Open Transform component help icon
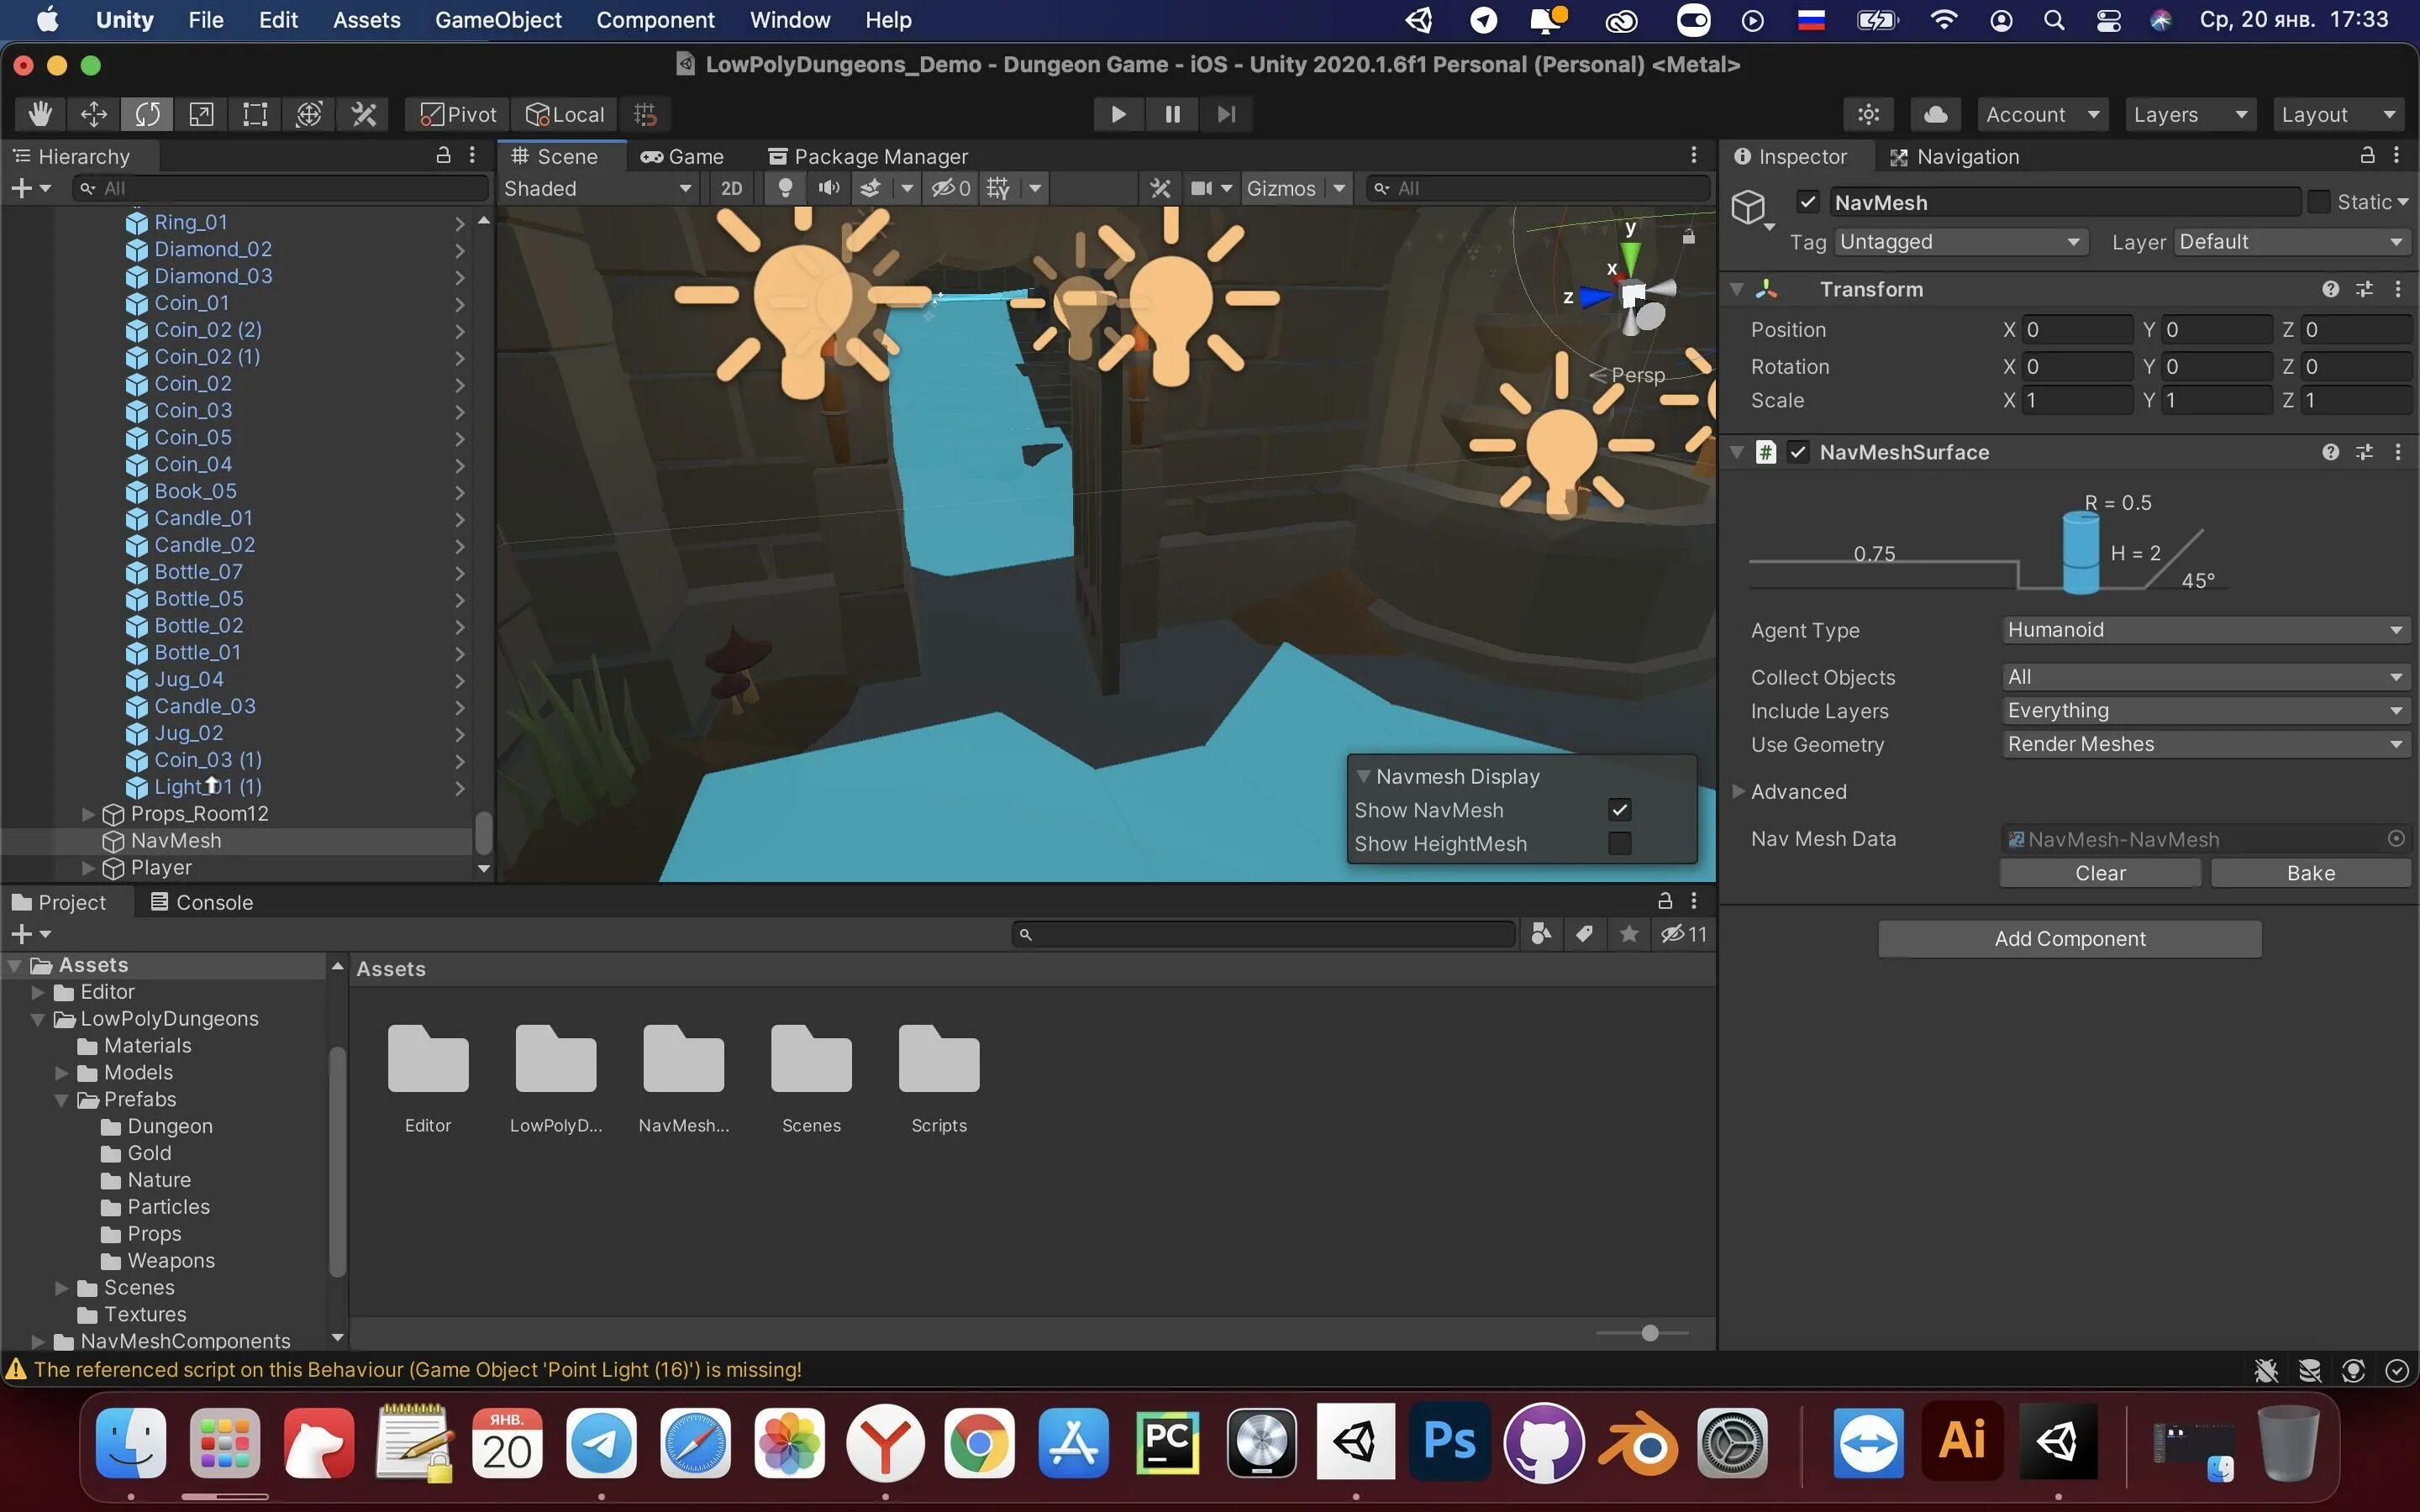2420x1512 pixels. point(2331,289)
